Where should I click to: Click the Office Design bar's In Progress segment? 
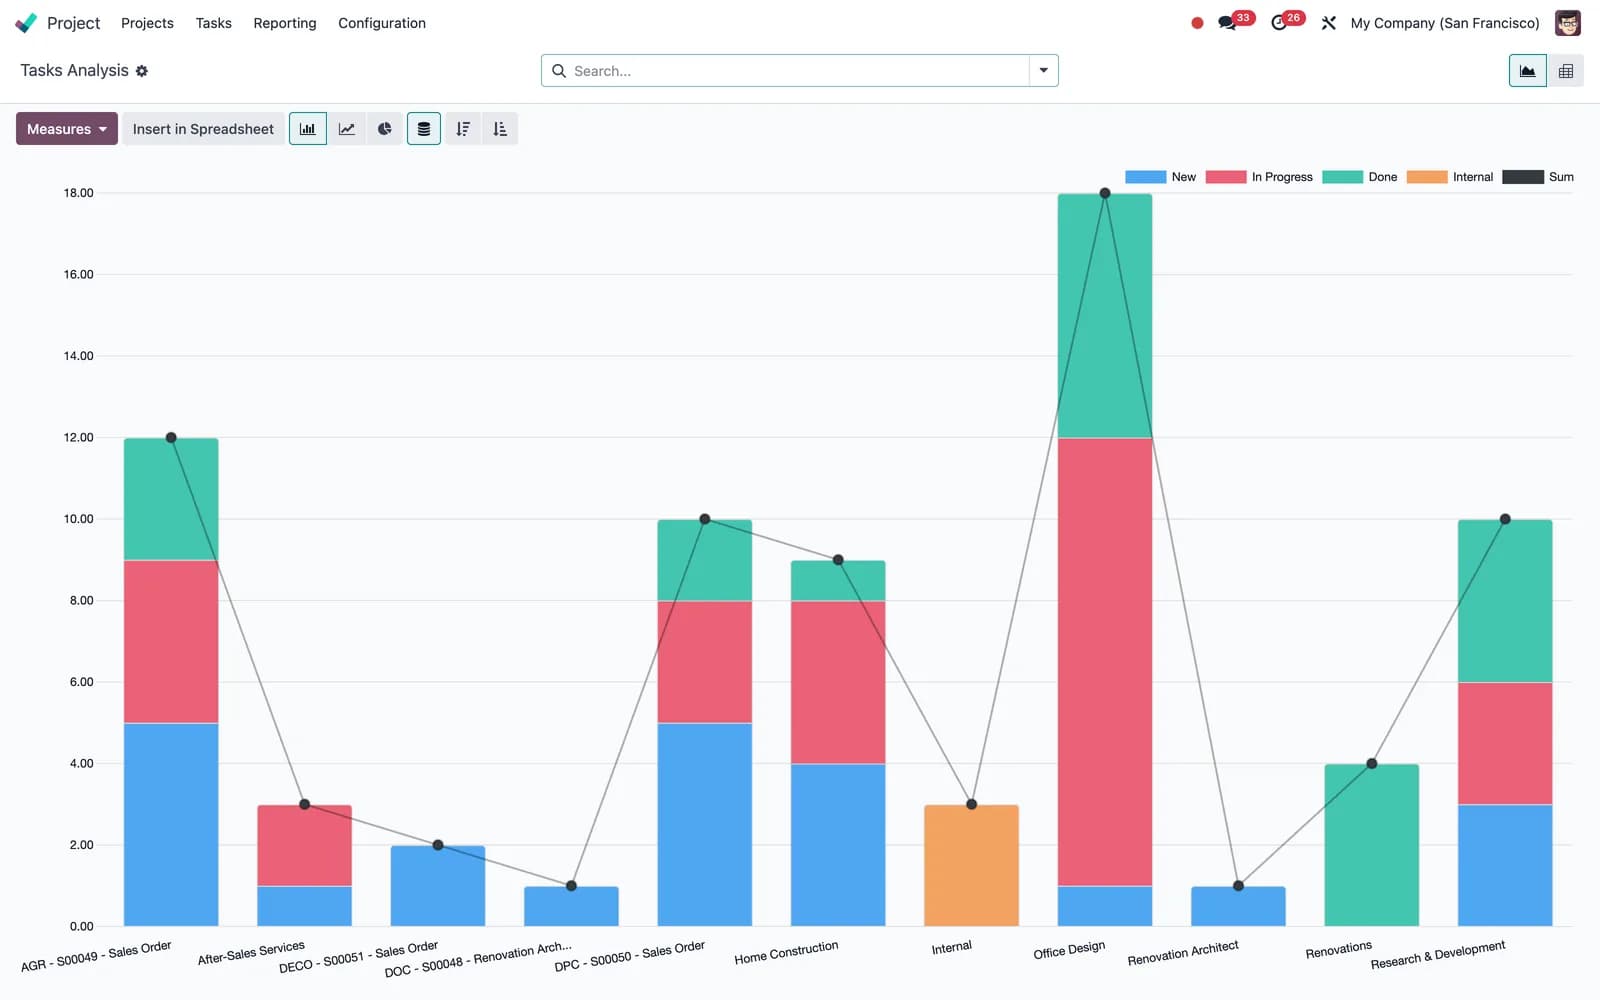coord(1105,662)
